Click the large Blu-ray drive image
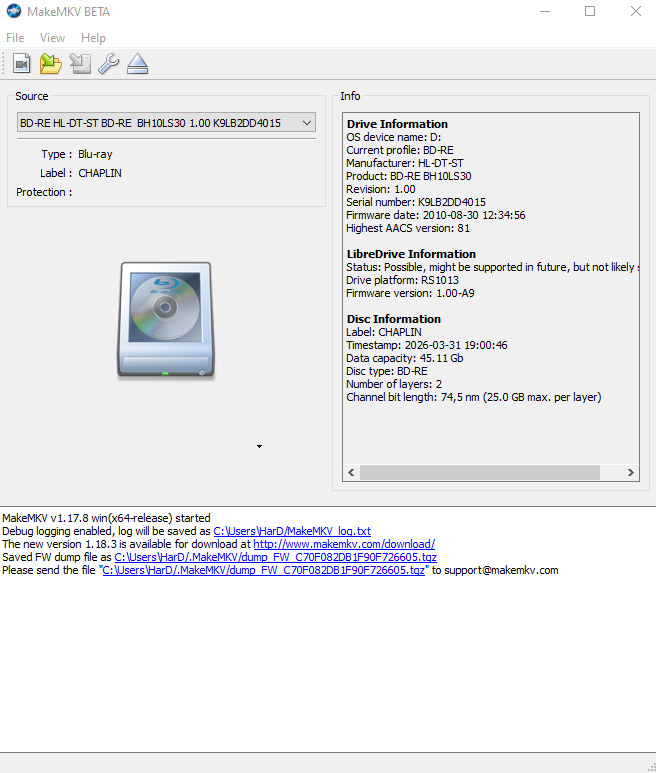656x773 pixels. point(166,320)
